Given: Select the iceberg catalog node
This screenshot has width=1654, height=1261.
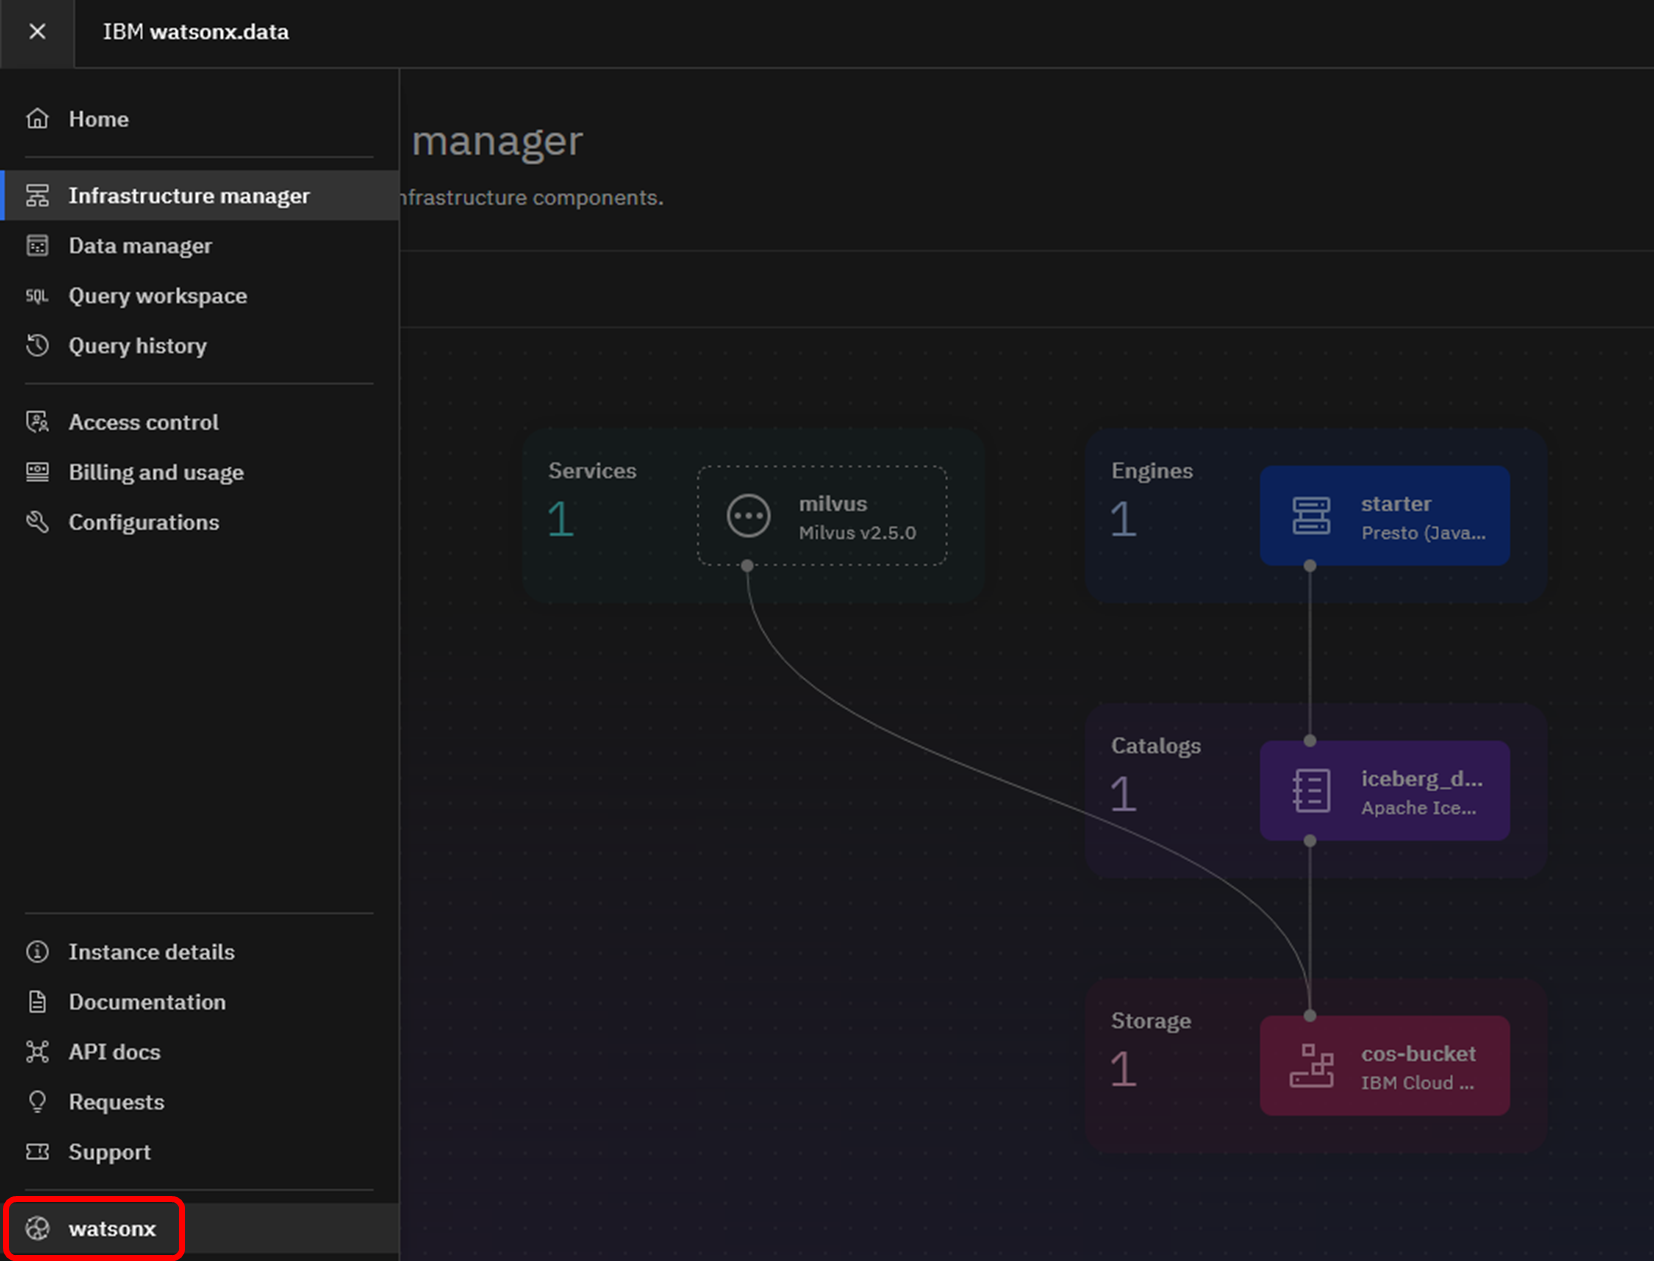Looking at the screenshot, I should [1384, 791].
